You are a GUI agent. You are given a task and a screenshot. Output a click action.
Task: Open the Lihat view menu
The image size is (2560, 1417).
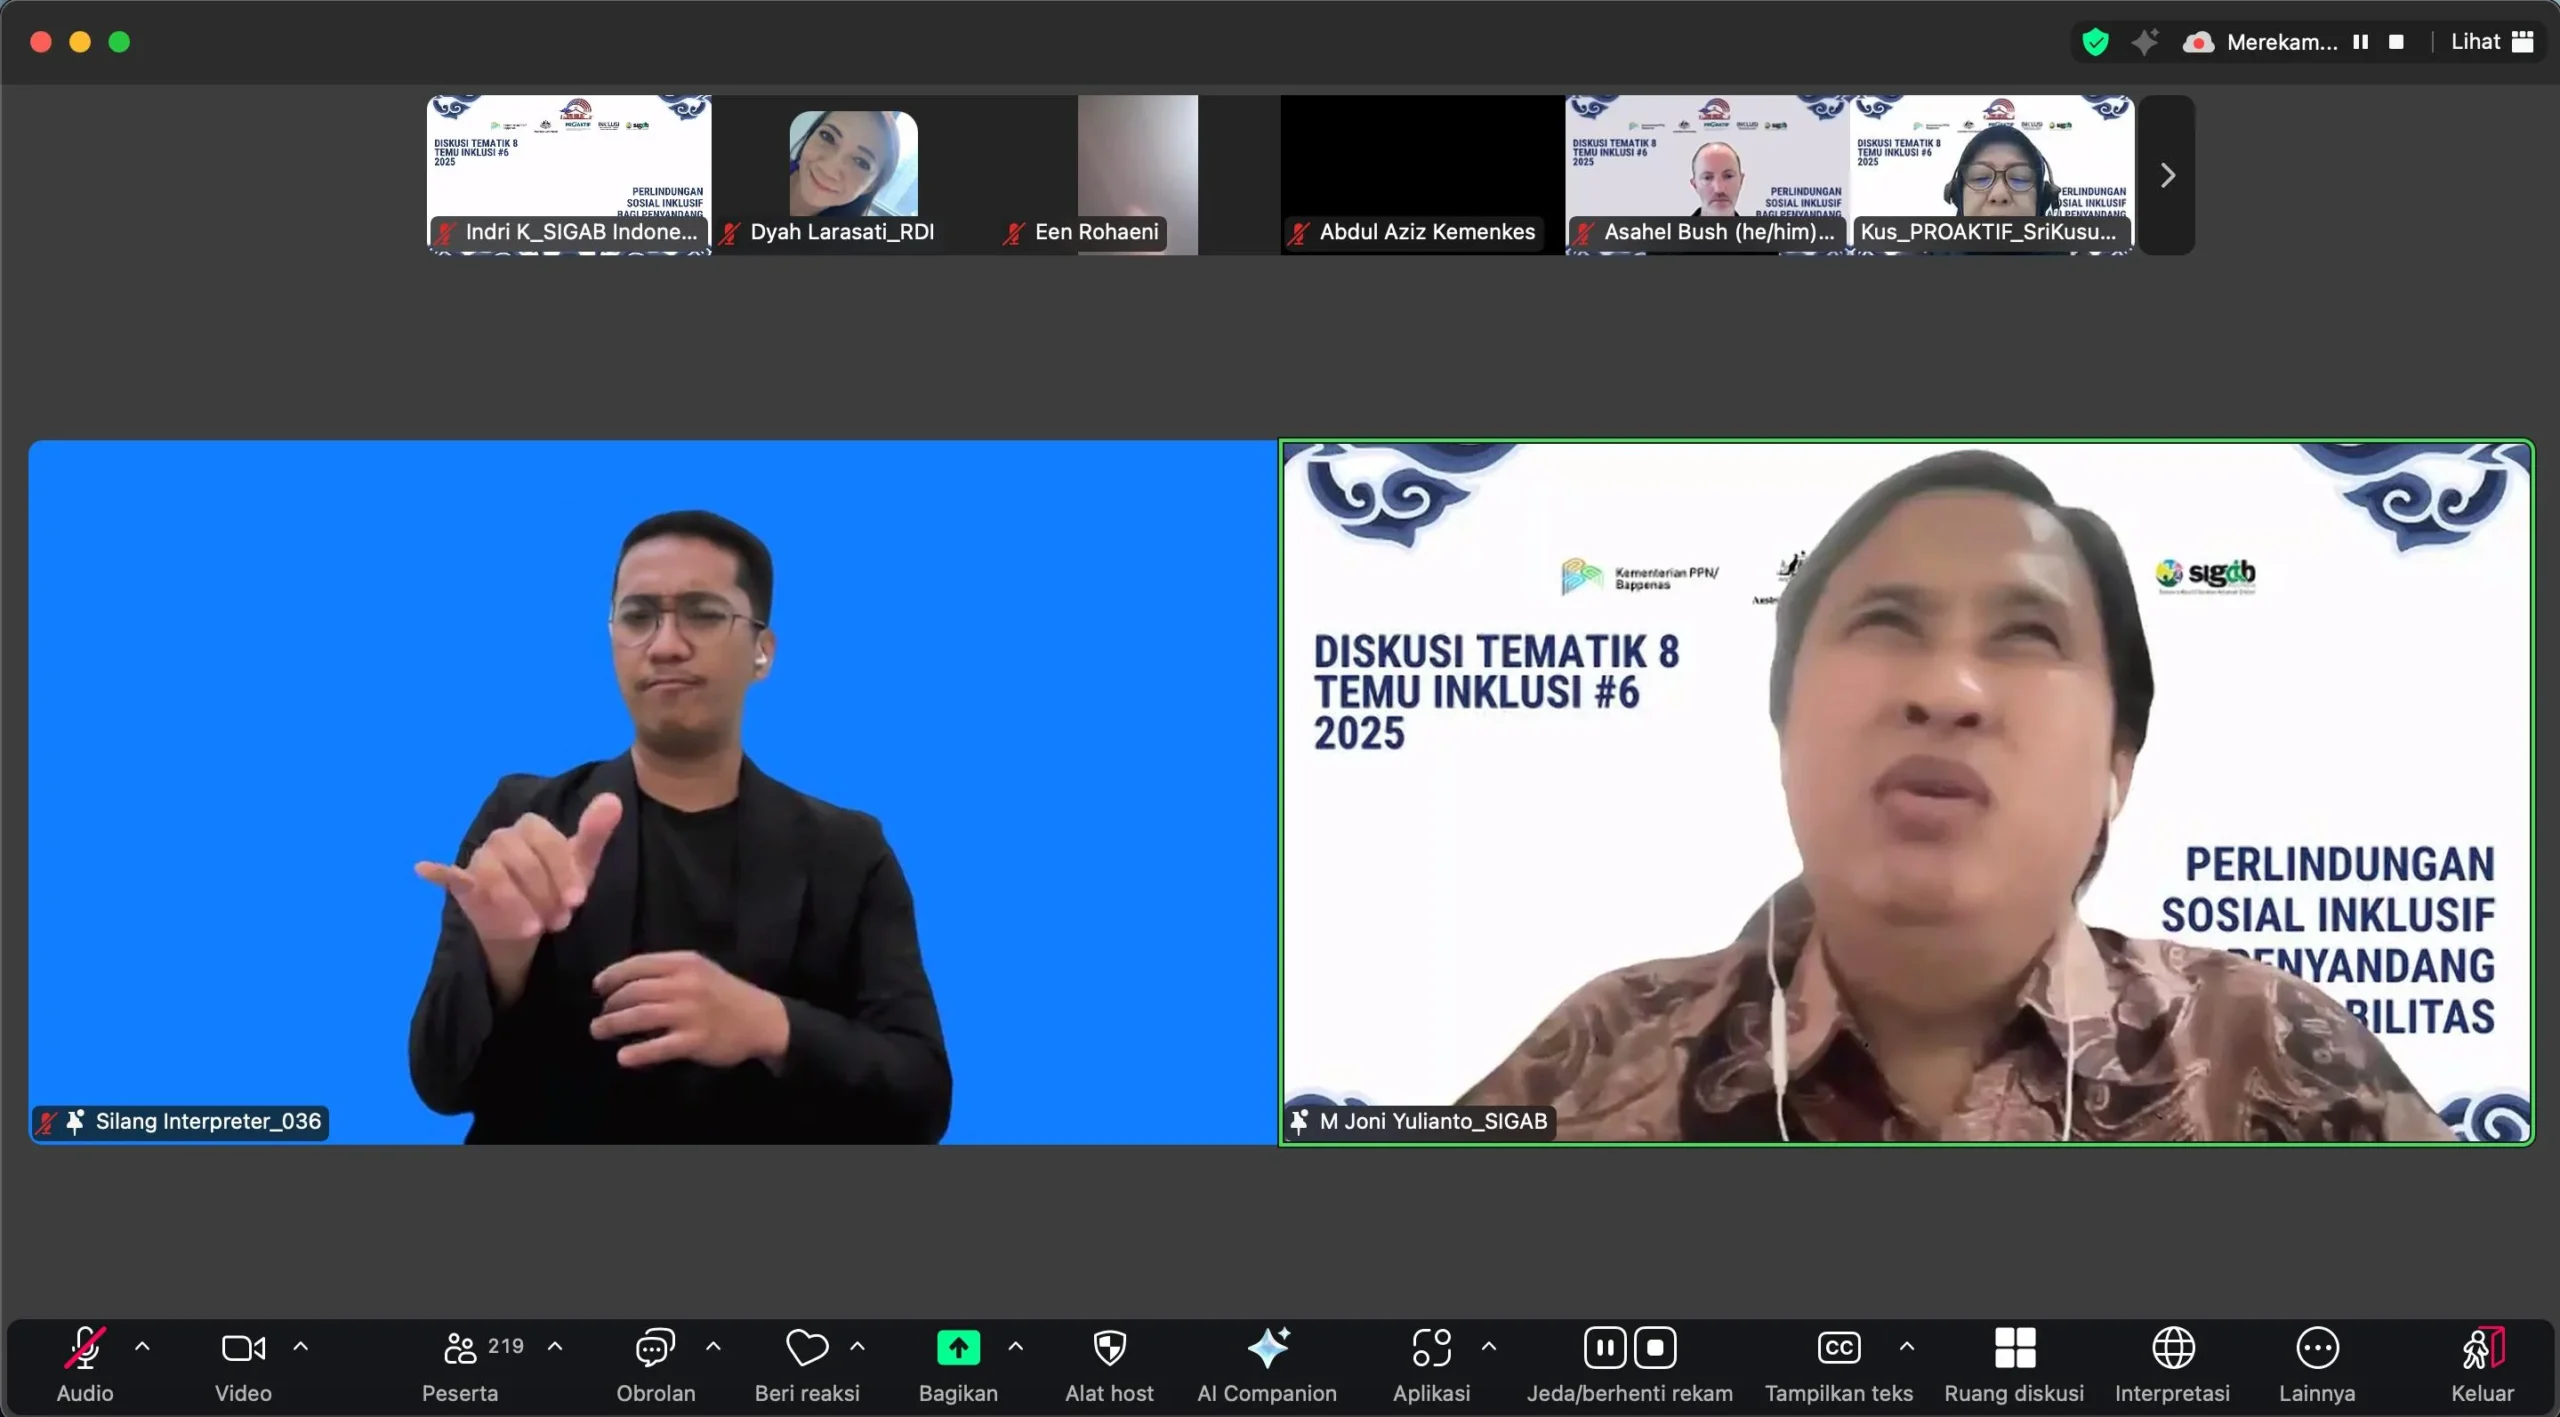2491,42
